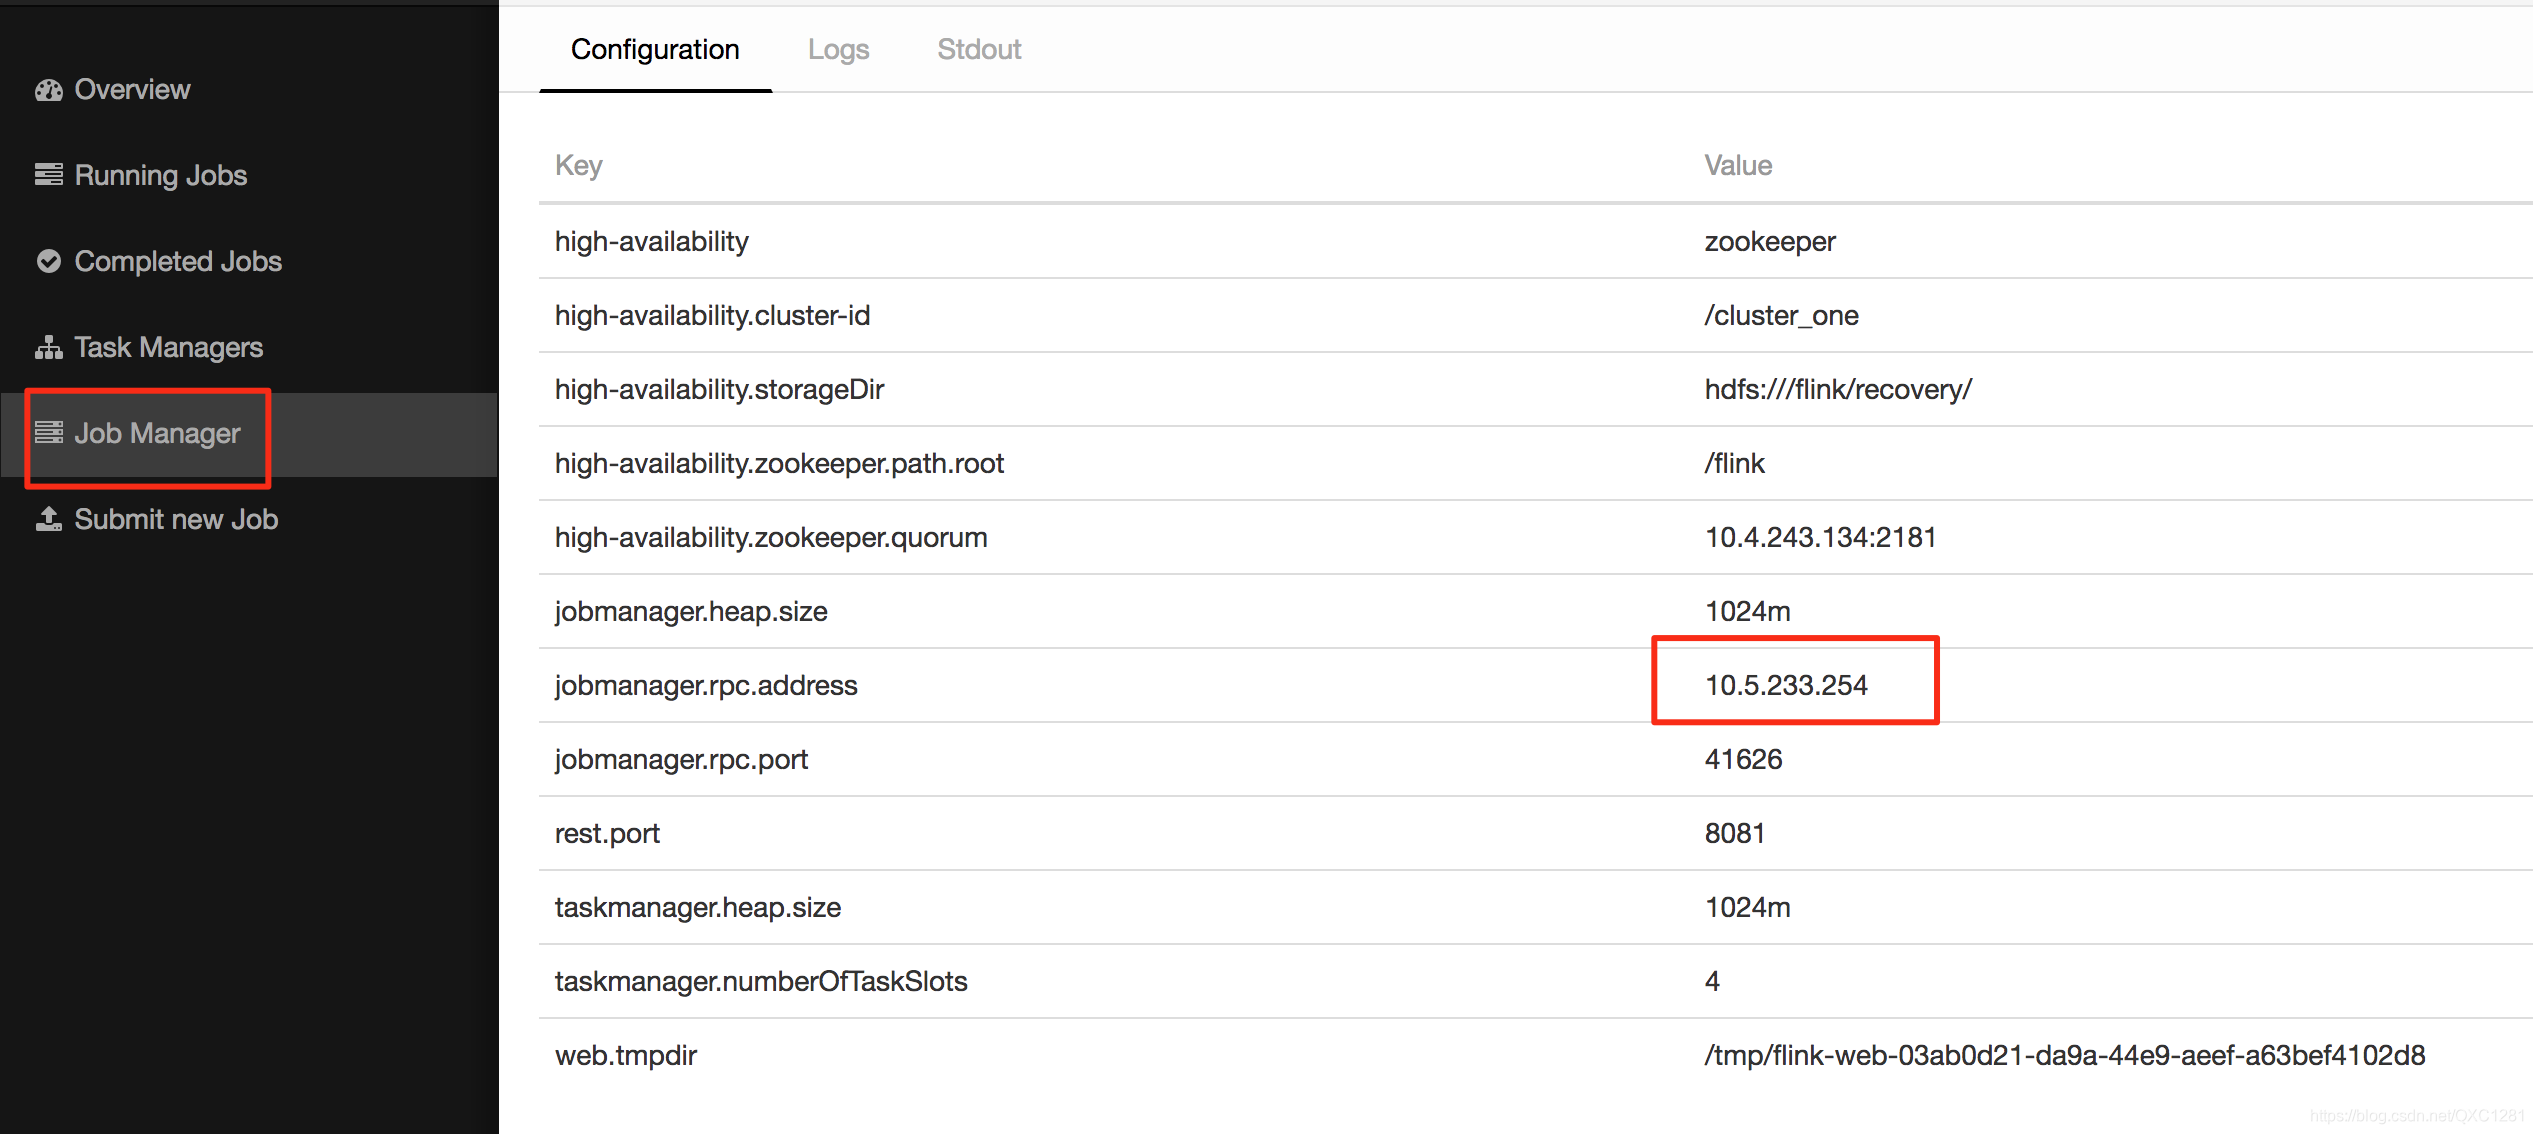The height and width of the screenshot is (1134, 2533).
Task: Click the Completed Jobs checkmark icon
Action: click(48, 261)
